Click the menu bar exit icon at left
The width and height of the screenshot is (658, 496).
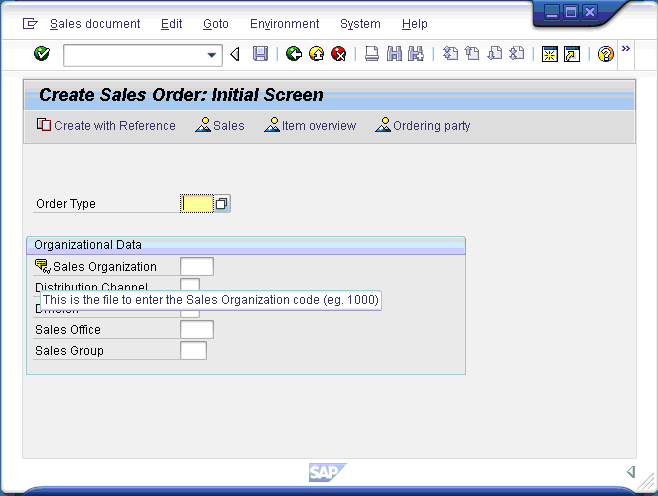(x=30, y=23)
